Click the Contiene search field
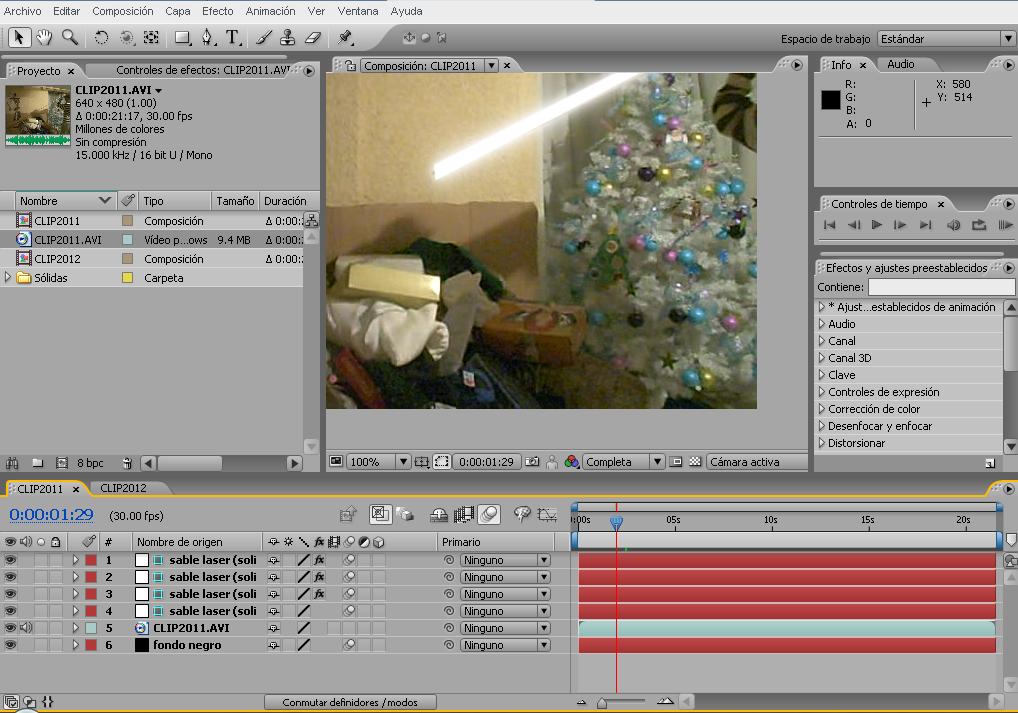The image size is (1018, 713). tap(941, 287)
